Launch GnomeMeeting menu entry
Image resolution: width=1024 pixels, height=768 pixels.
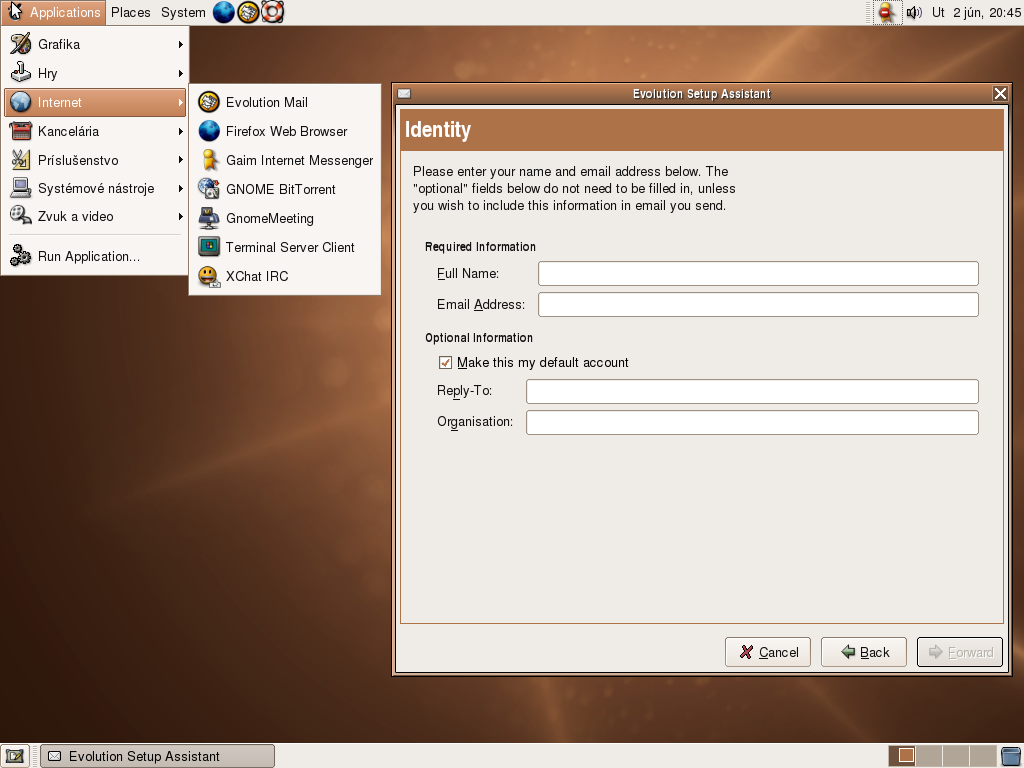pyautogui.click(x=285, y=218)
